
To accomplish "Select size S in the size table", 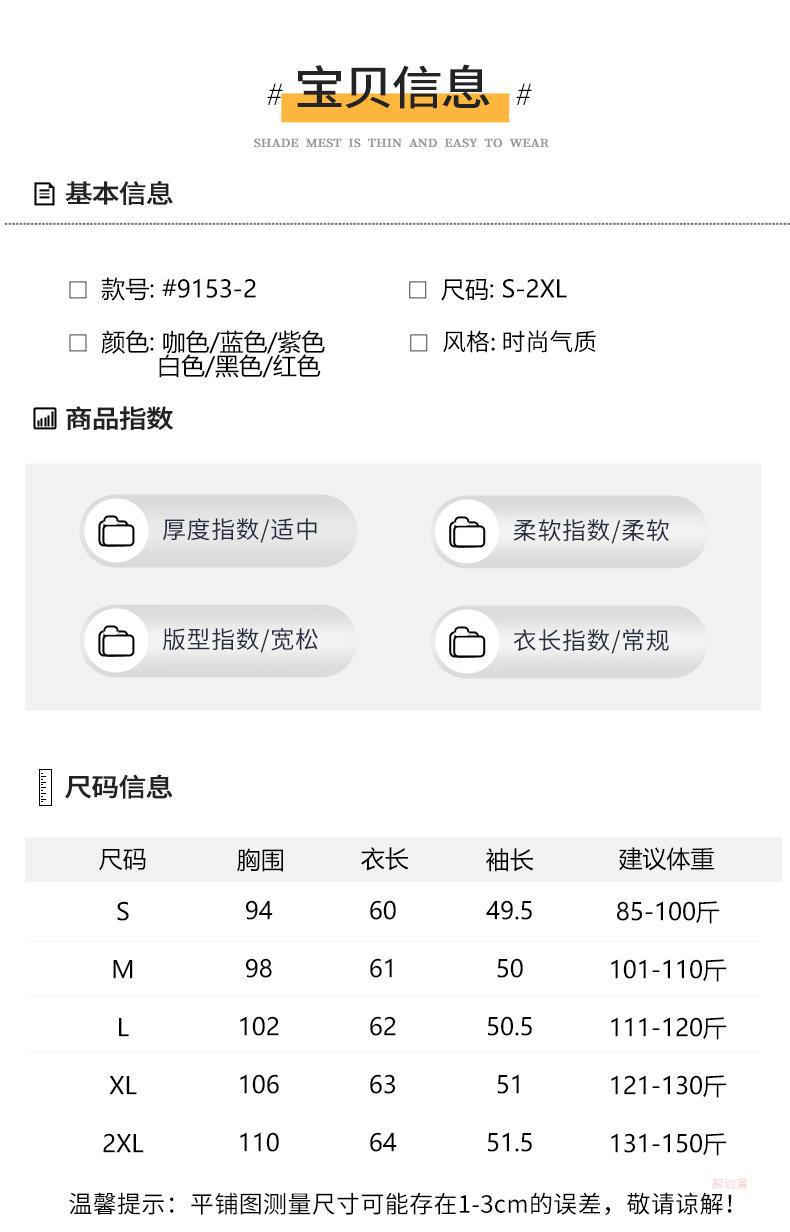I will 123,911.
